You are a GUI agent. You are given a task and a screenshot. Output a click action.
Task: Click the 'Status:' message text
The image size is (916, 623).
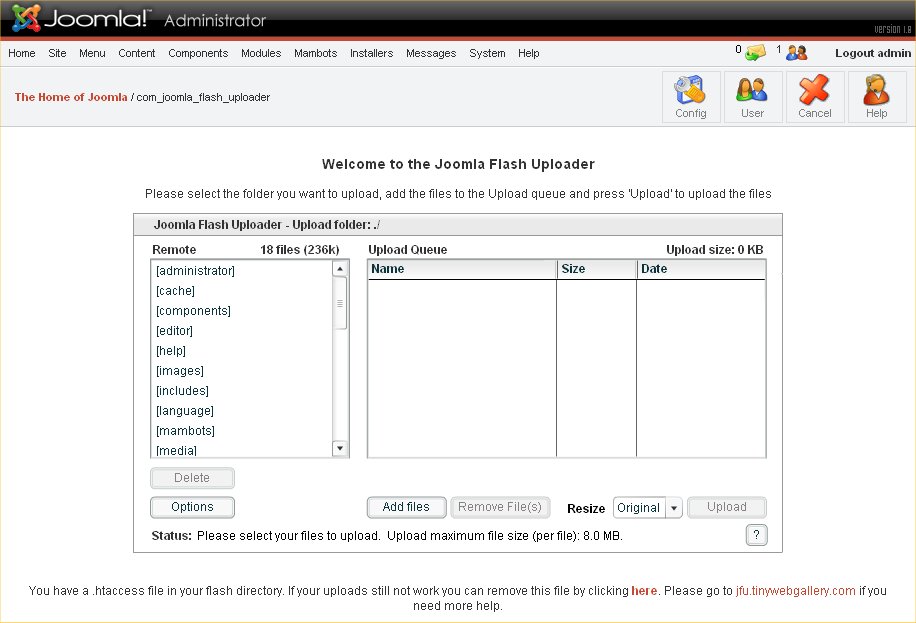point(387,535)
